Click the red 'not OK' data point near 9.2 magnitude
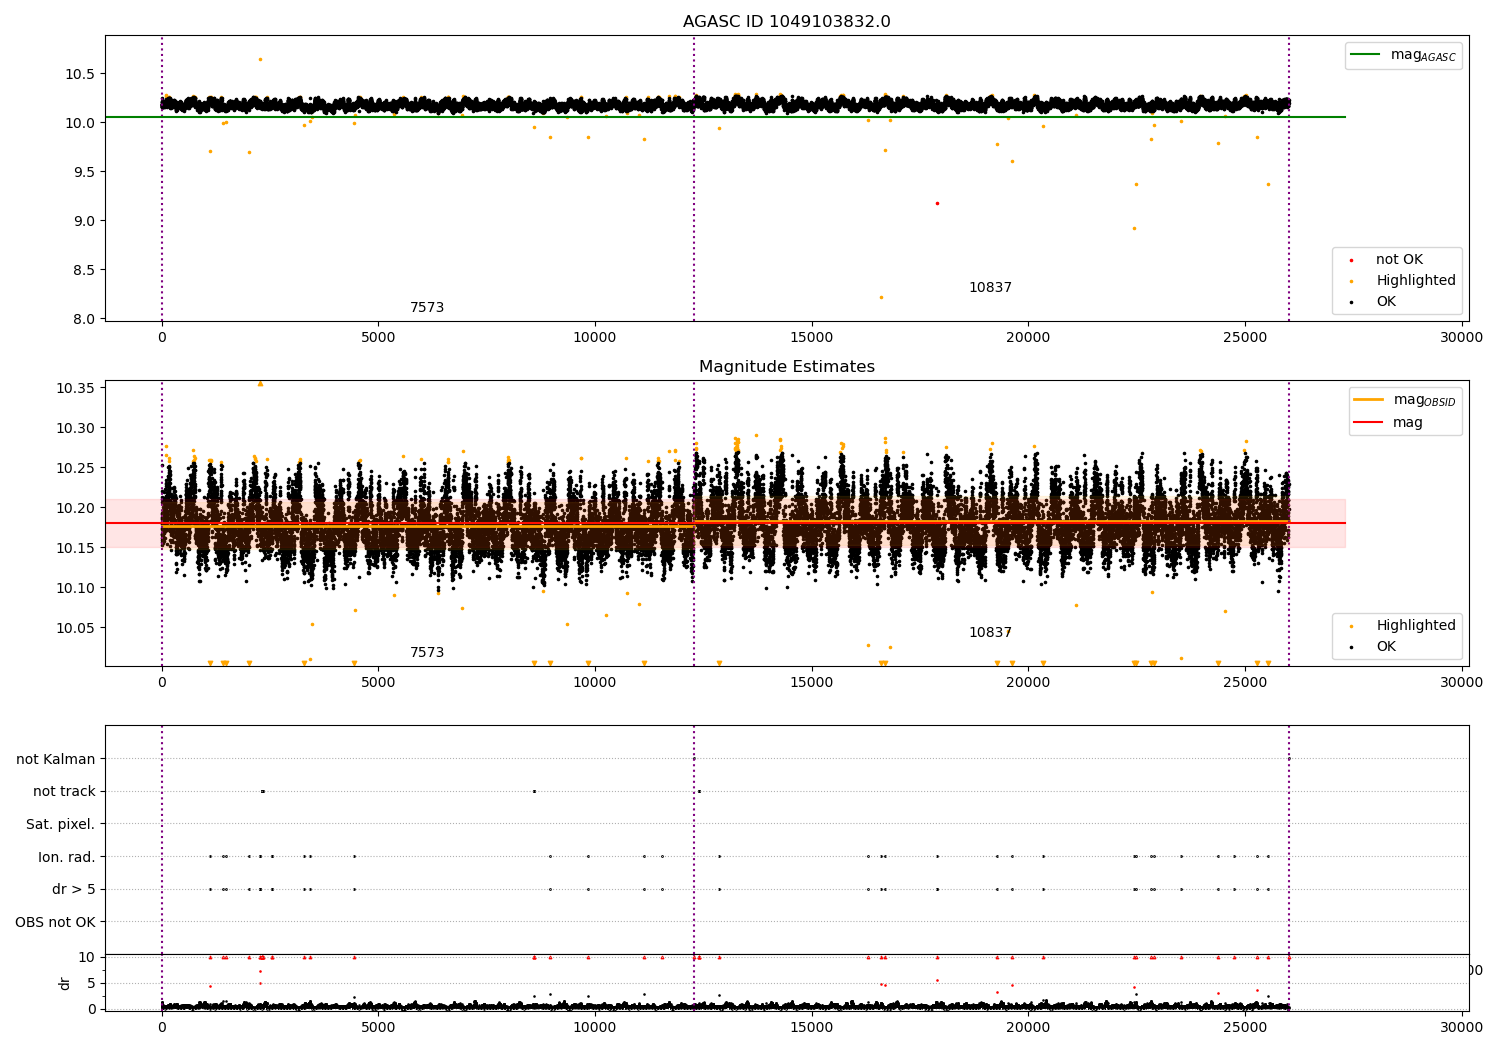 (937, 203)
